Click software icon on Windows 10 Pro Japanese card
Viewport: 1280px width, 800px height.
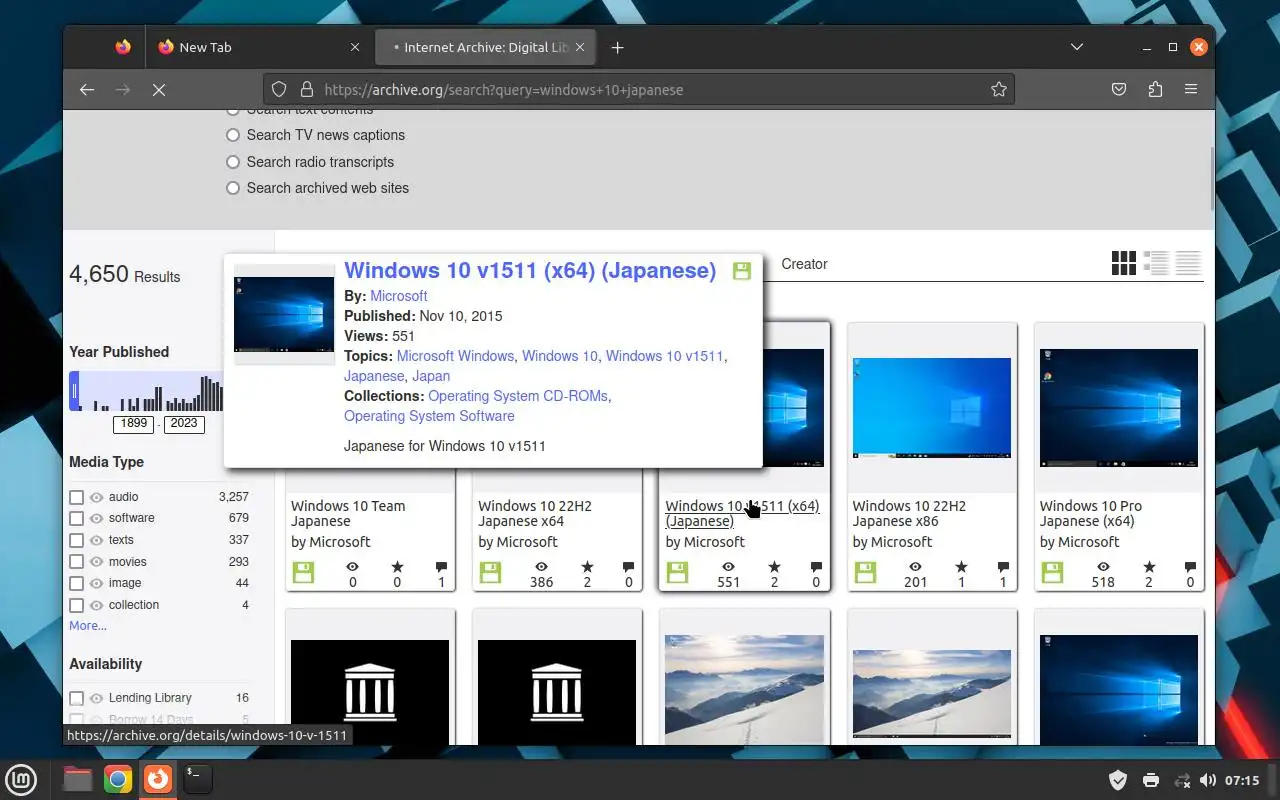pos(1052,573)
